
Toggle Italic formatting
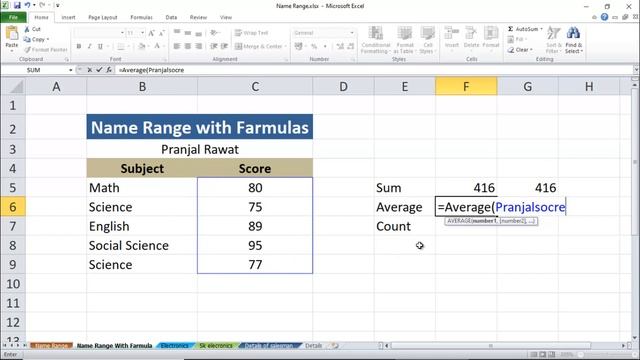tap(89, 47)
